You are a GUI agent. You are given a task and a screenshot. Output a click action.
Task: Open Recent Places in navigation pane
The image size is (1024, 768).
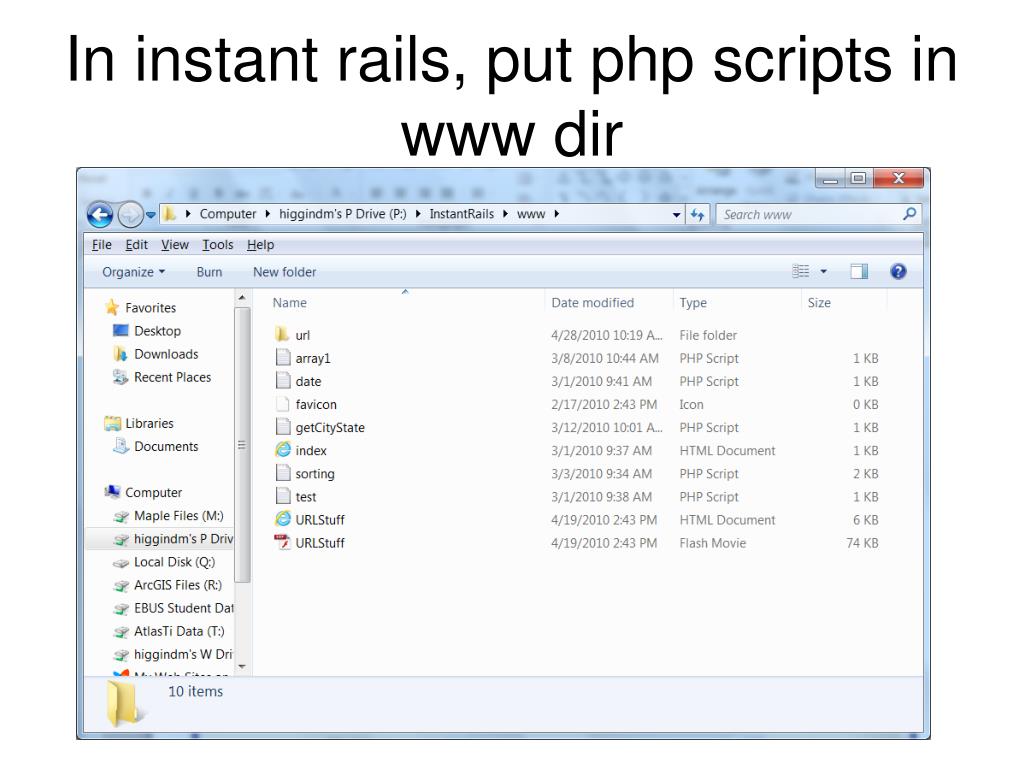pyautogui.click(x=172, y=377)
